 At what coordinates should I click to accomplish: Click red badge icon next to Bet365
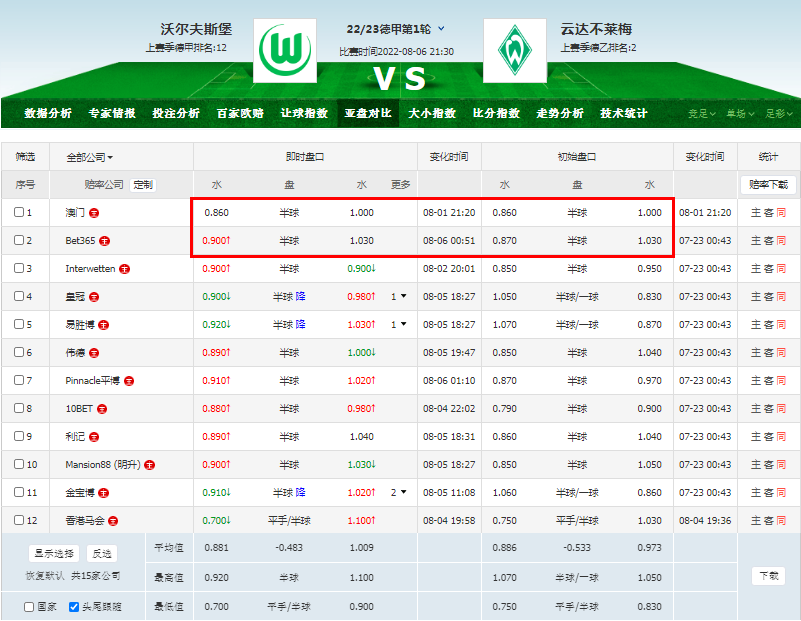point(105,241)
